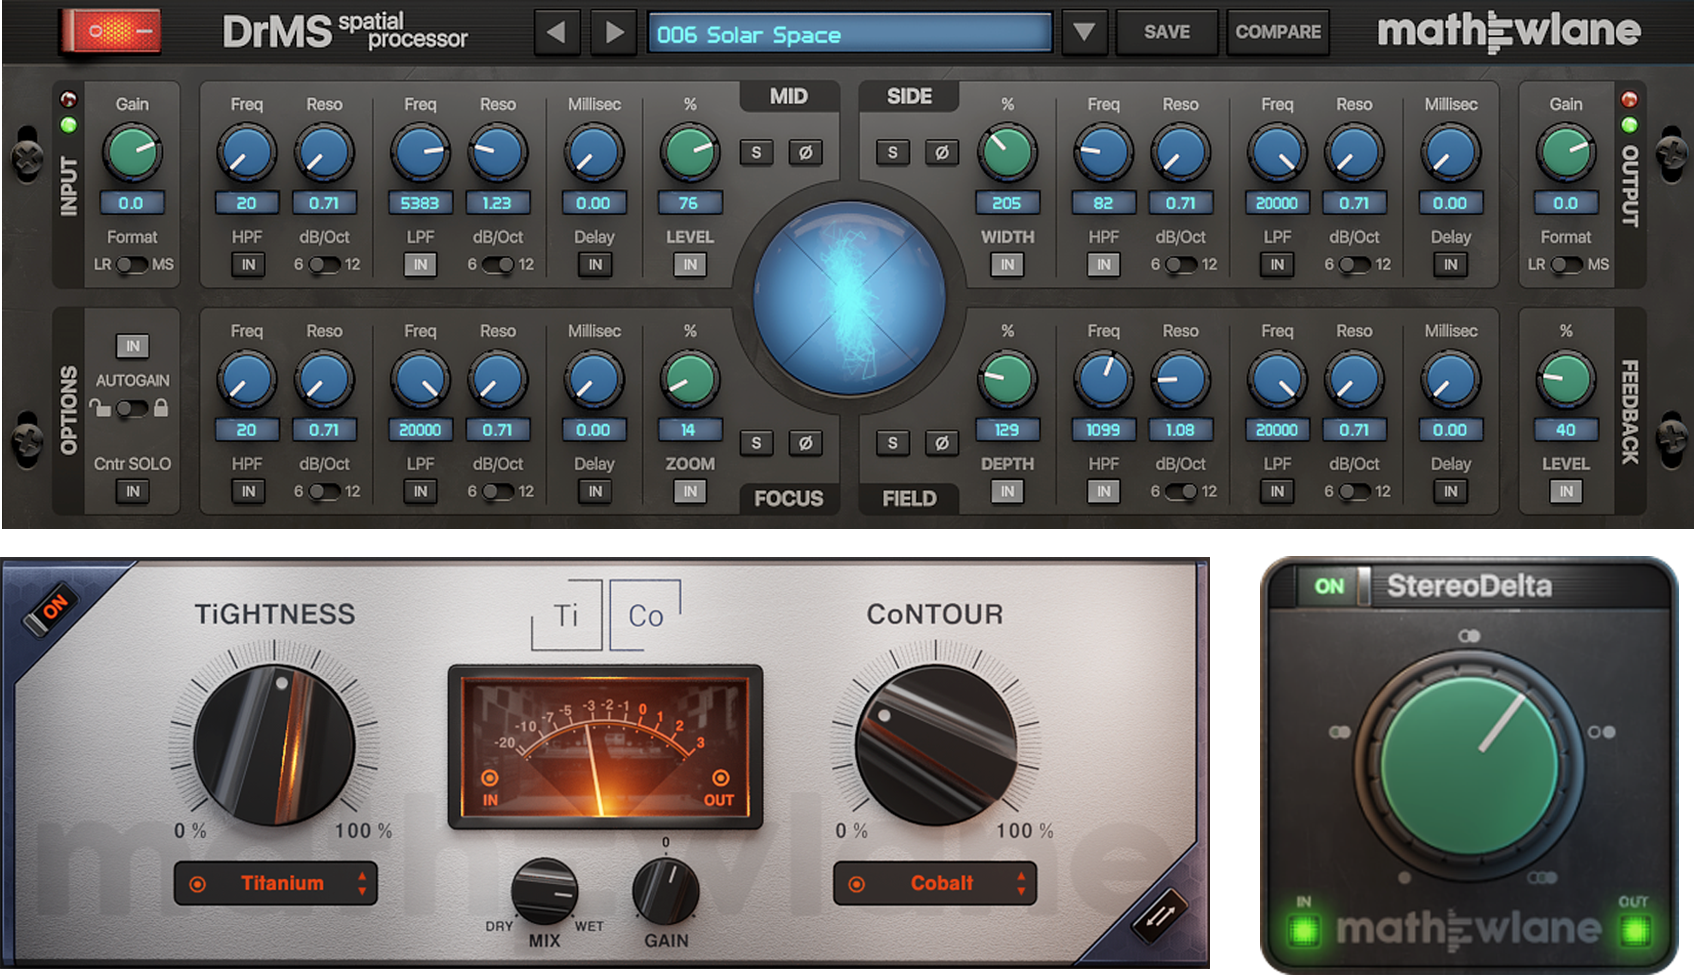Go to next preset arrow
The height and width of the screenshot is (975, 1694).
615,33
